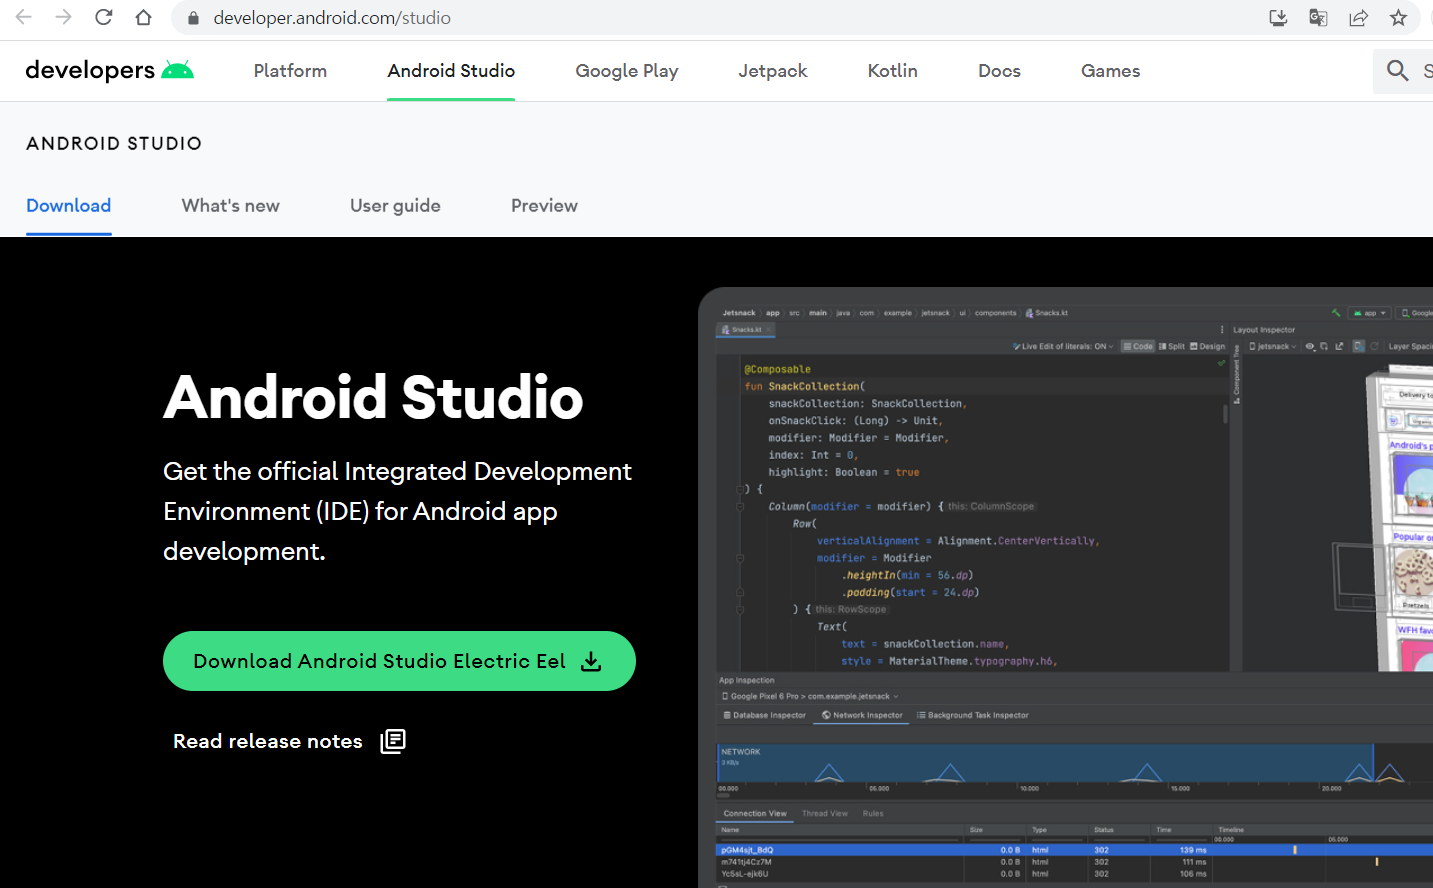Click the downloads icon in the browser toolbar
The height and width of the screenshot is (888, 1433).
(1278, 18)
